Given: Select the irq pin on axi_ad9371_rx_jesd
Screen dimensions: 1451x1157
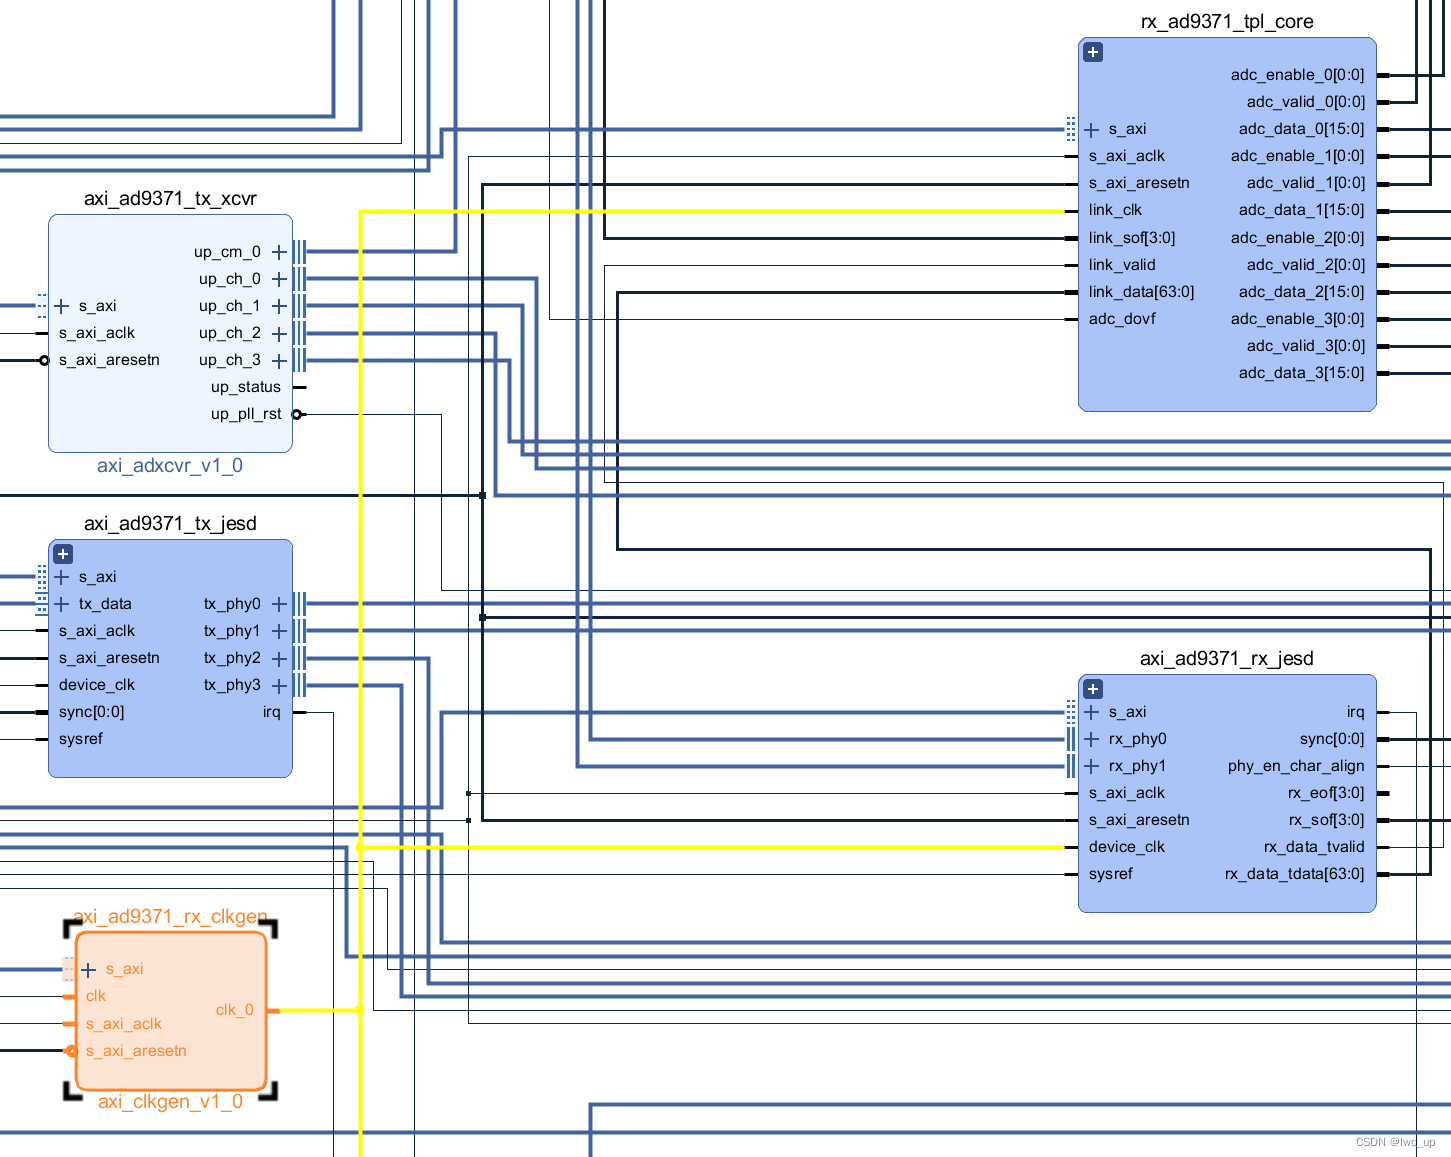Looking at the screenshot, I should pyautogui.click(x=1355, y=712).
